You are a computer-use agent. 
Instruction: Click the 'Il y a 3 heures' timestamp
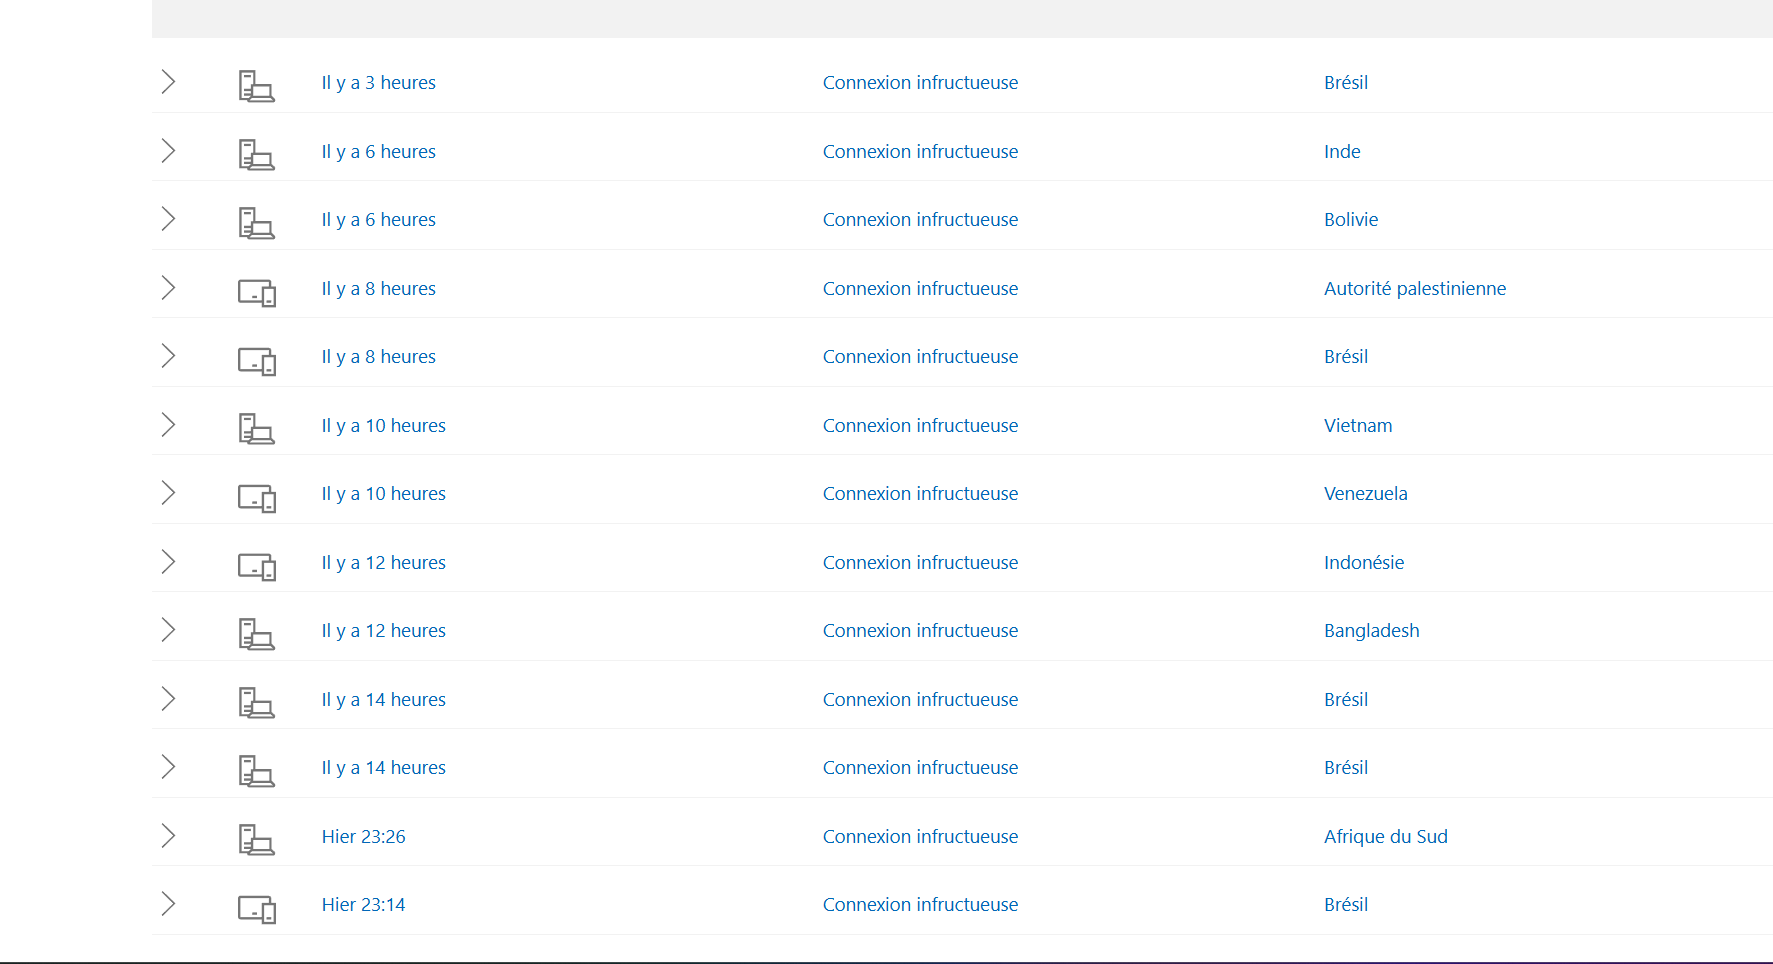[x=378, y=83]
